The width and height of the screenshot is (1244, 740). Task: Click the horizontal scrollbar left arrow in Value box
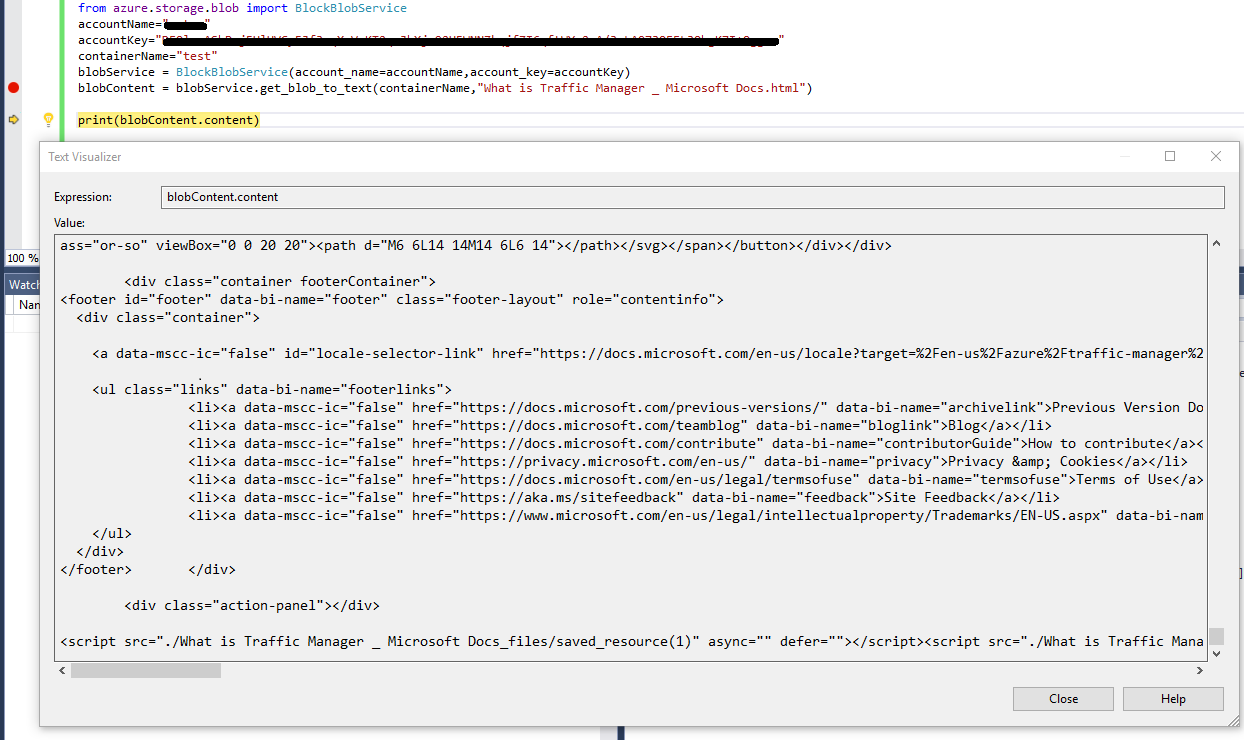(x=63, y=670)
